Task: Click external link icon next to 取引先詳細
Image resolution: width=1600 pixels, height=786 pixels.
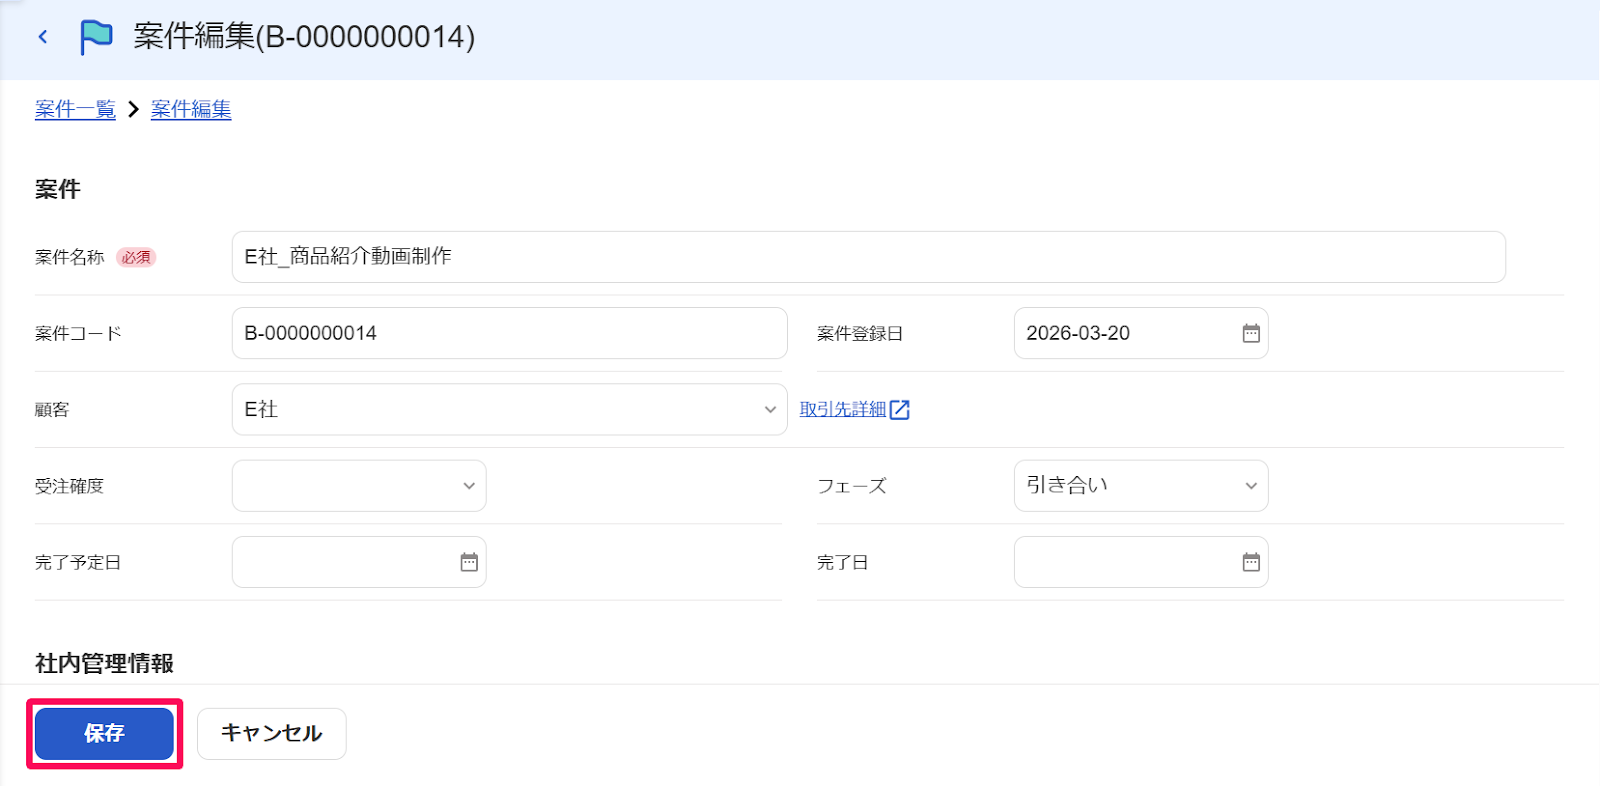Action: tap(900, 409)
